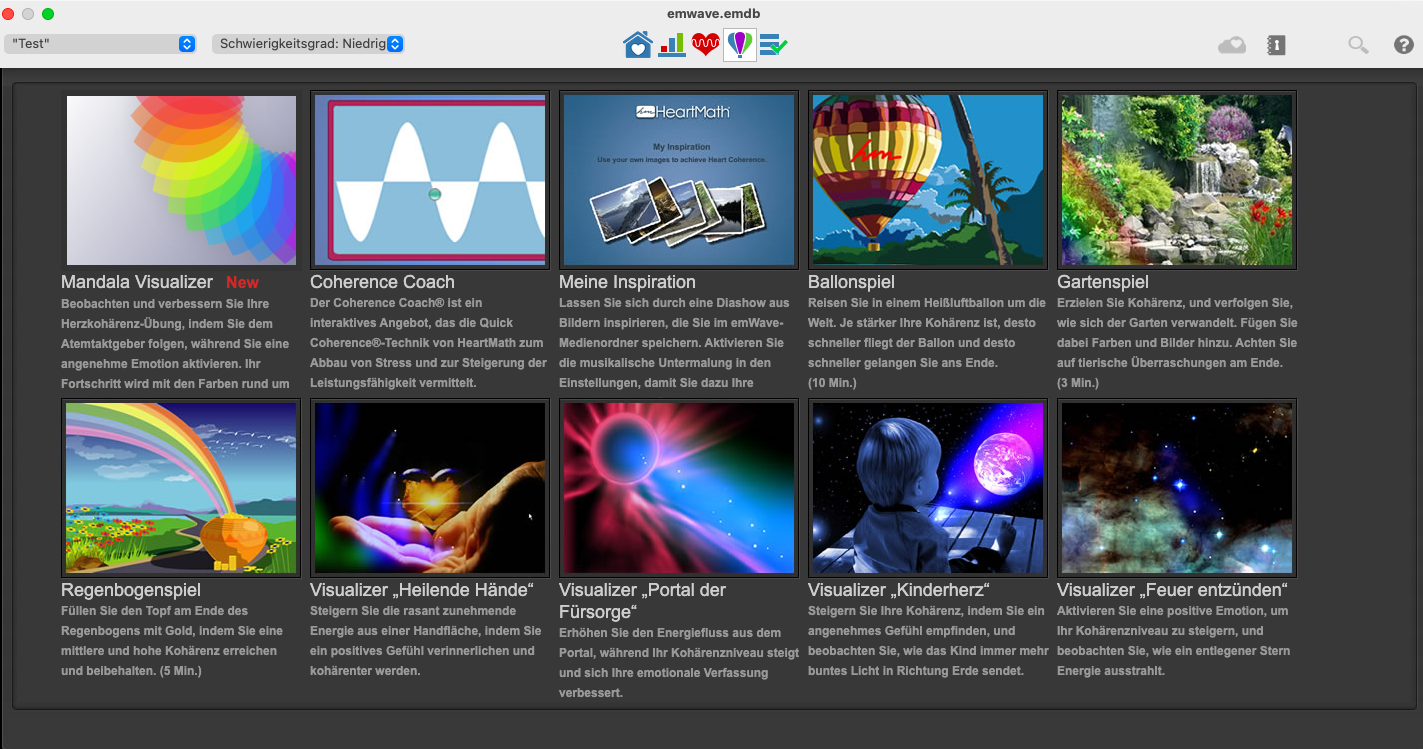1423x749 pixels.
Task: Click the "(10 Min.)" duration text
Action: (832, 383)
